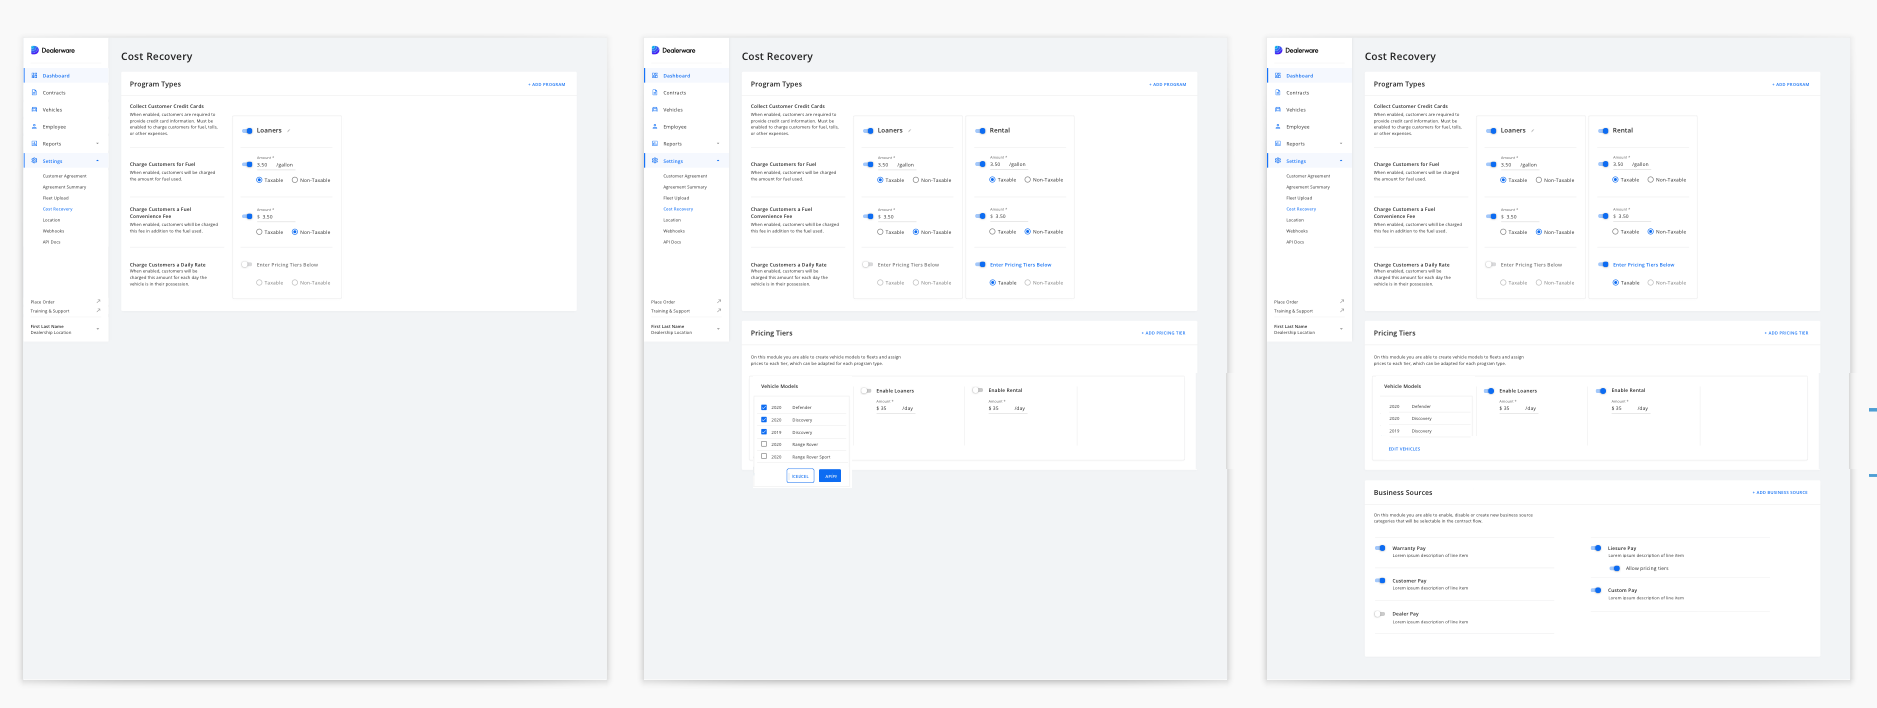Open Webhooks in the middle mockup settings submenu
Screen dimensions: 1877x708
click(x=674, y=231)
